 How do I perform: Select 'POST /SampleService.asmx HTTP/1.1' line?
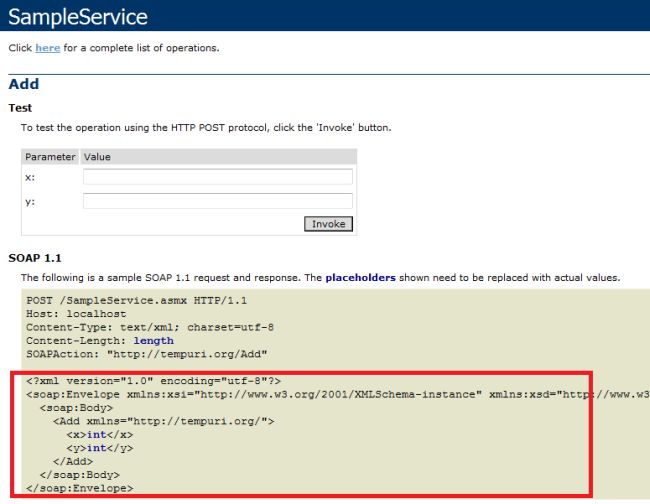(x=137, y=300)
